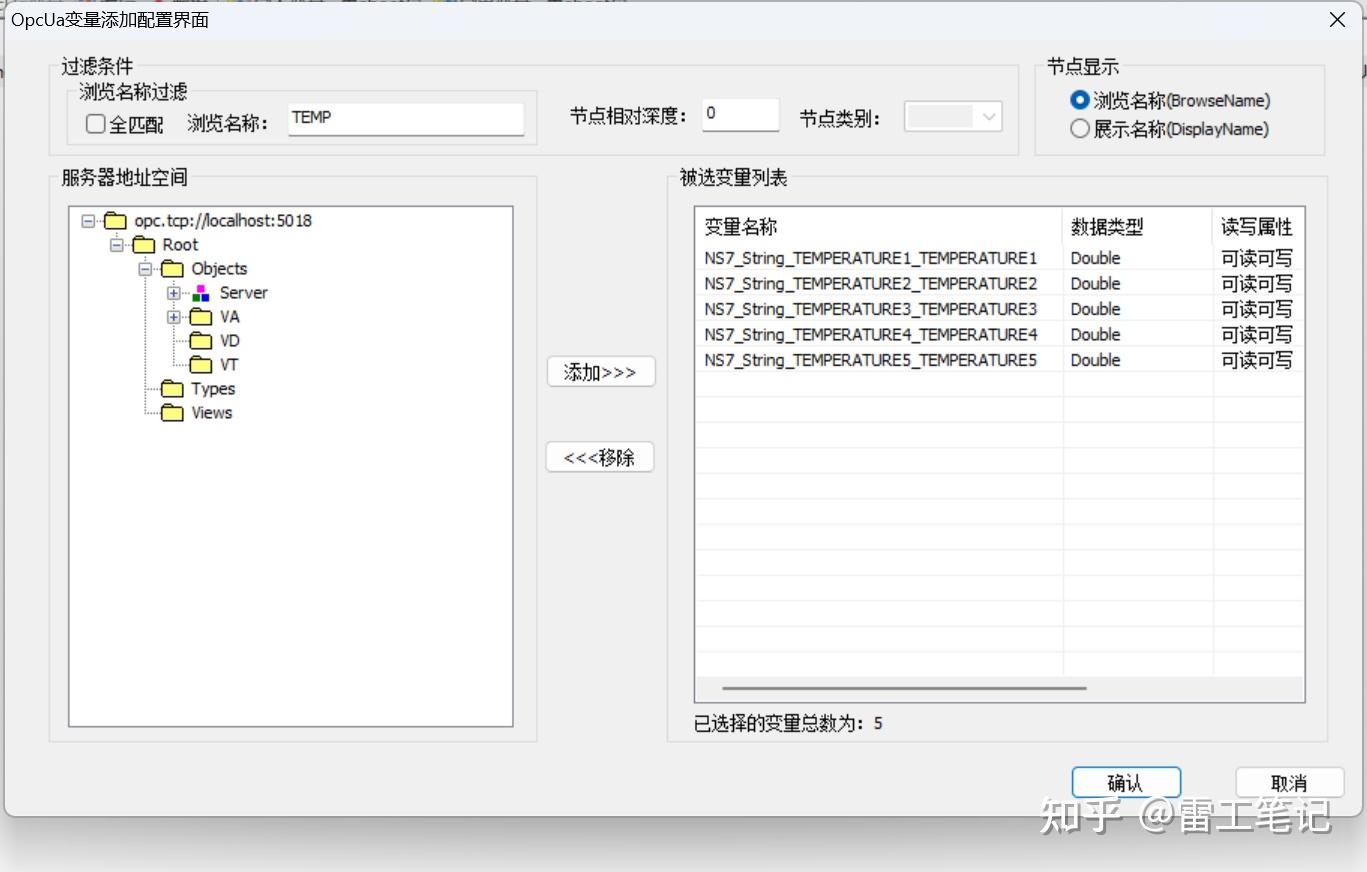Click the VT folder icon
The width and height of the screenshot is (1367, 872).
201,364
